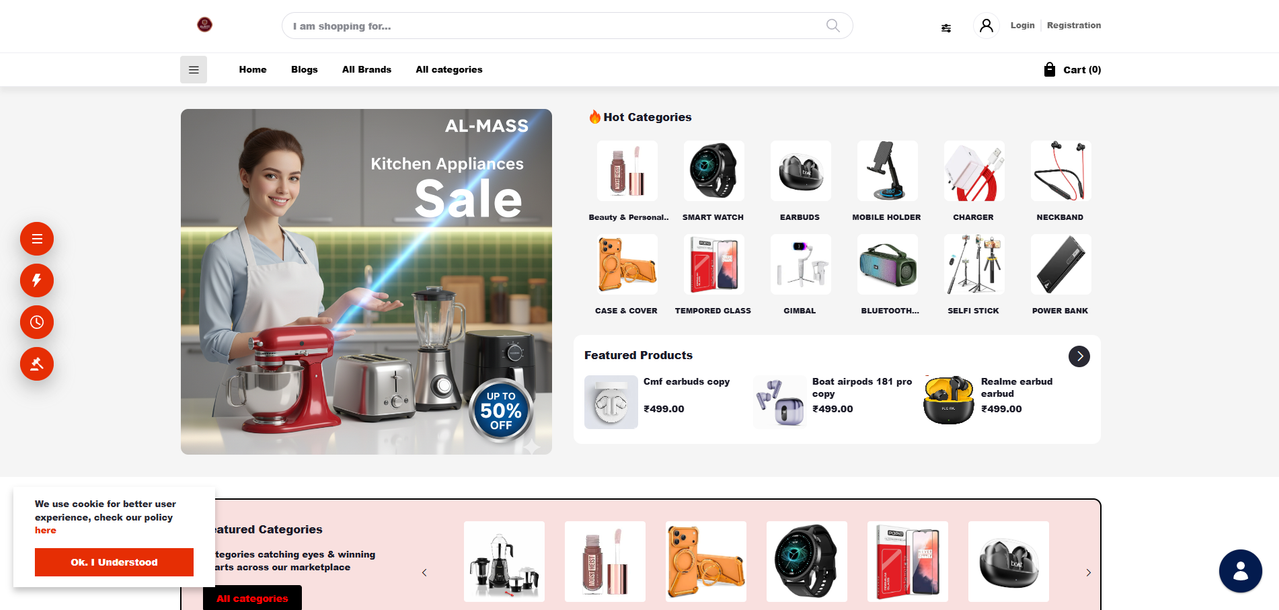Open the shopping Cart (0)
The height and width of the screenshot is (610, 1279).
[x=1072, y=70]
